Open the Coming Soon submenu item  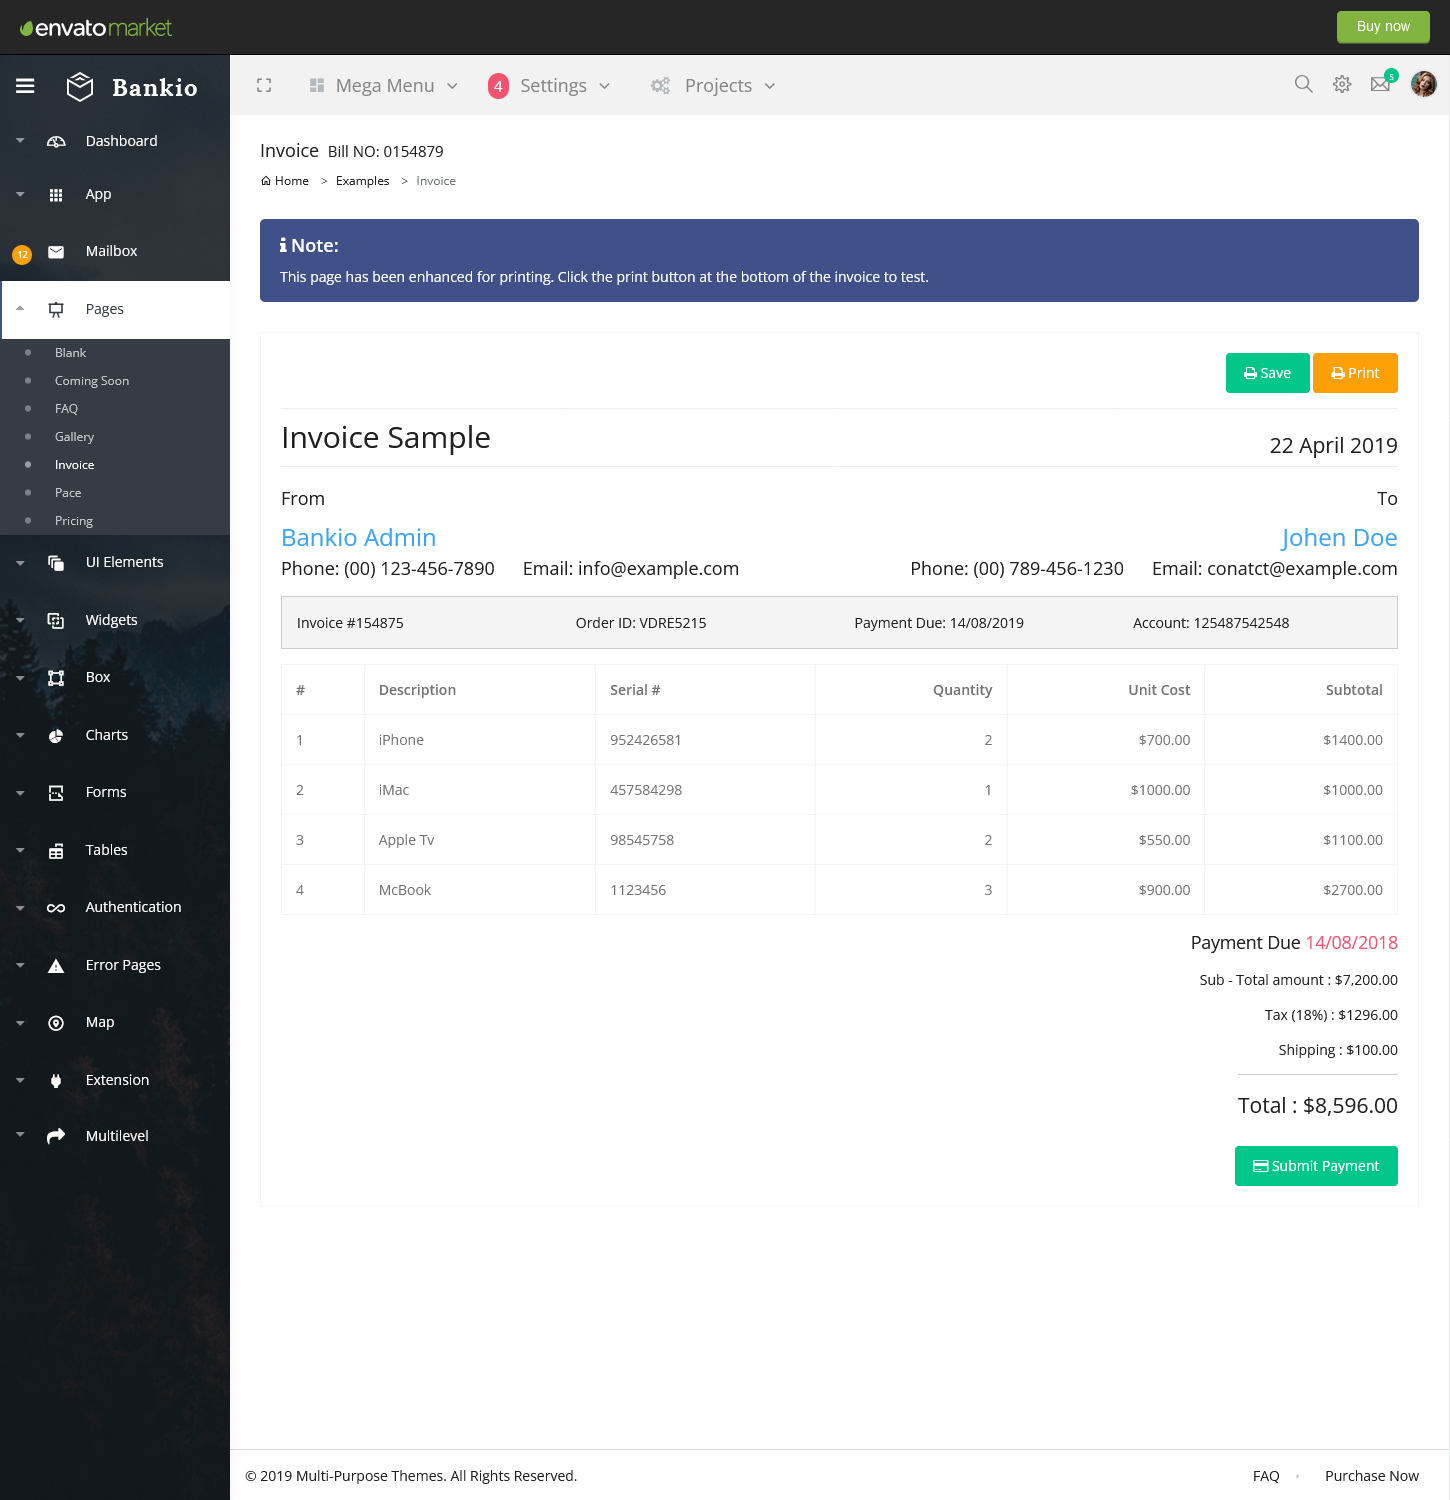(x=92, y=381)
